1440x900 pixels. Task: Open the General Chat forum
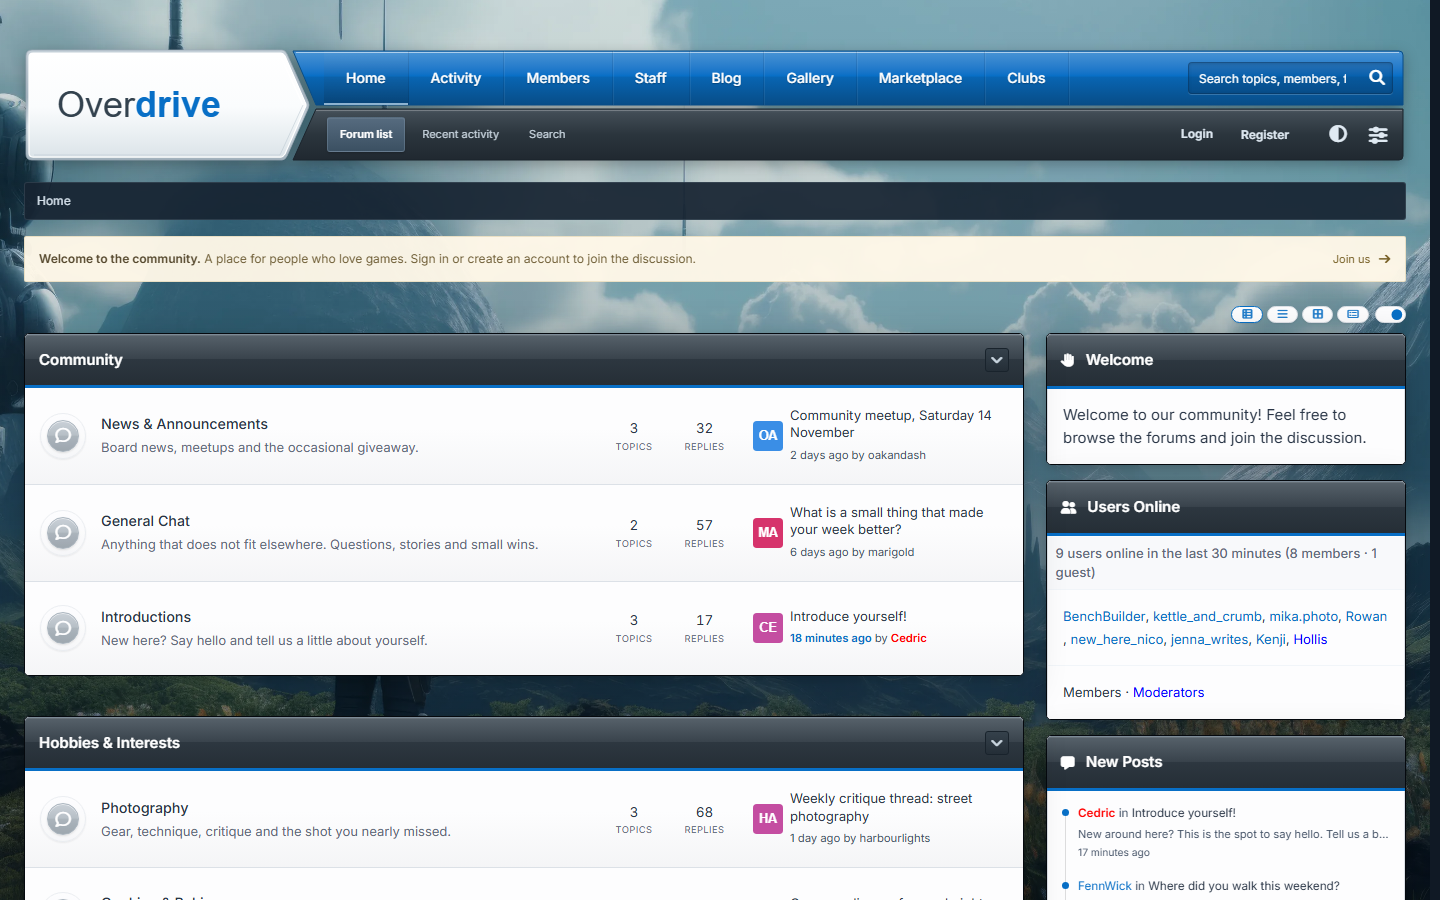pyautogui.click(x=145, y=521)
